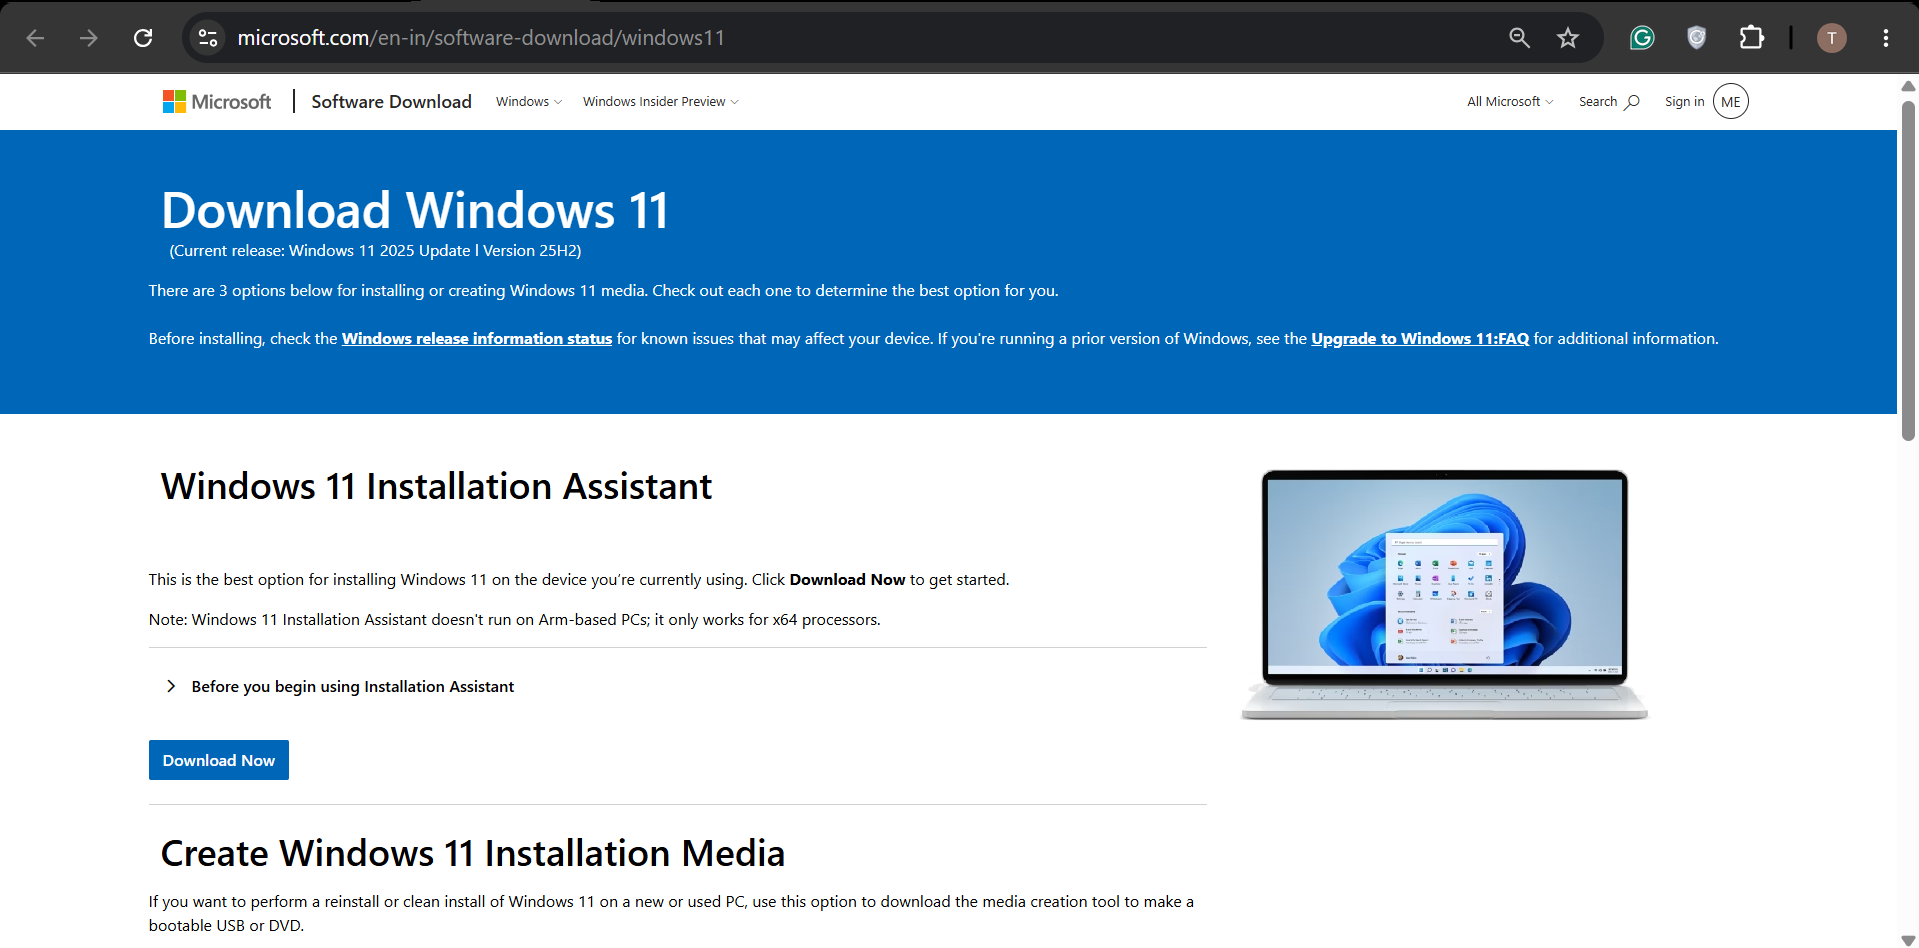Image resolution: width=1919 pixels, height=948 pixels.
Task: Go back to the previous page
Action: [36, 38]
